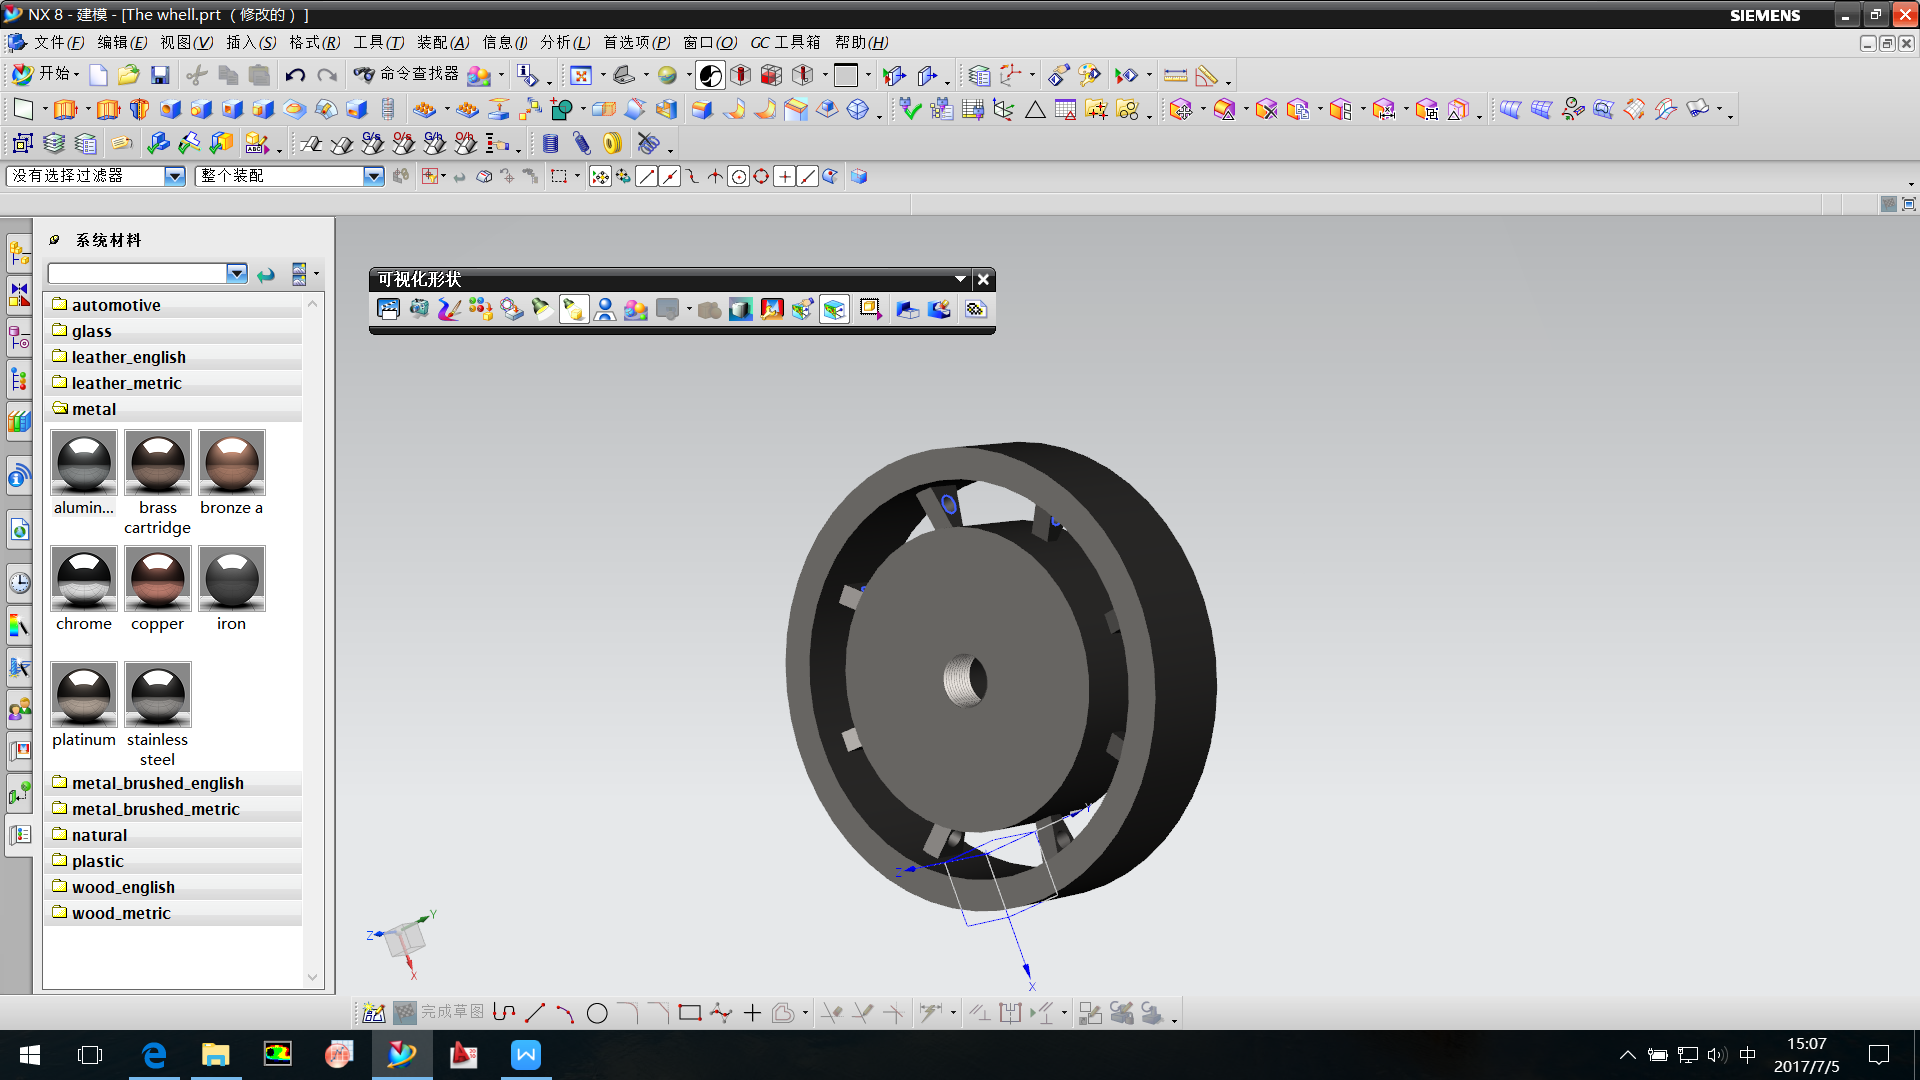Click the visual effects stage icon
This screenshot has height=1080, width=1920.
click(x=772, y=309)
